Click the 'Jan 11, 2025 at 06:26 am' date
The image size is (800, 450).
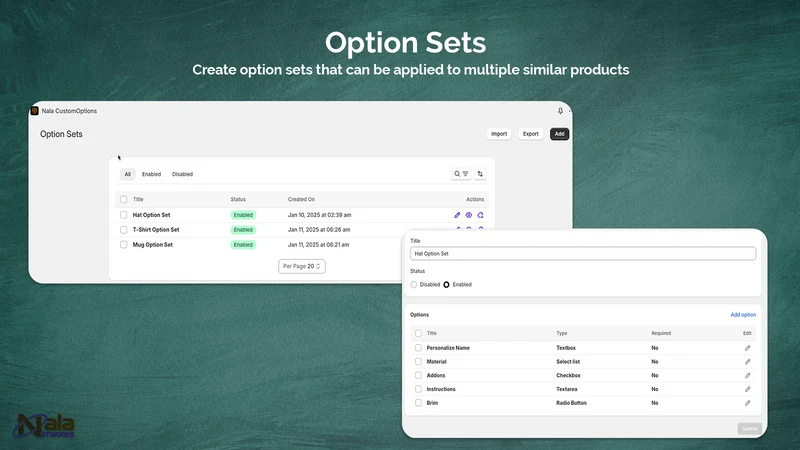tap(319, 230)
